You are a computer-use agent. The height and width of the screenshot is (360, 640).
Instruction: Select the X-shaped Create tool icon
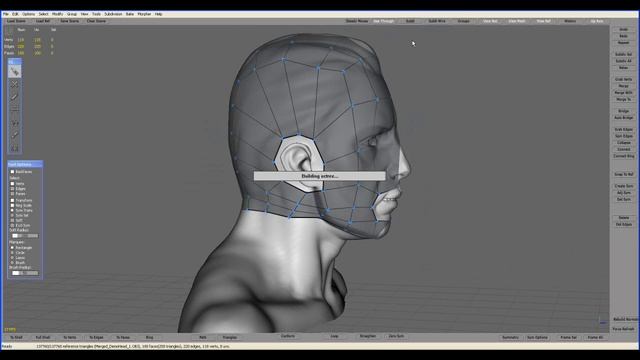pyautogui.click(x=15, y=84)
